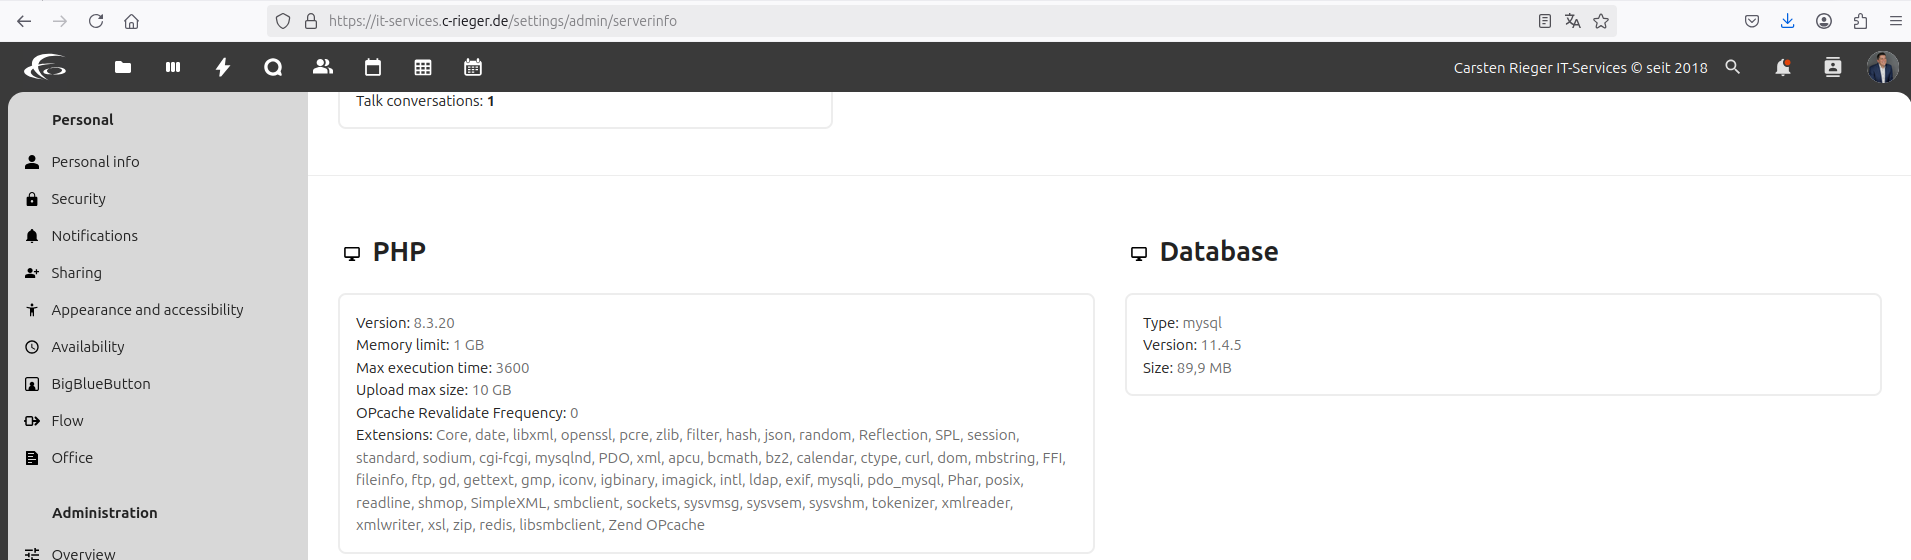The image size is (1911, 560).
Task: Open the Calendar app icon
Action: (x=373, y=67)
